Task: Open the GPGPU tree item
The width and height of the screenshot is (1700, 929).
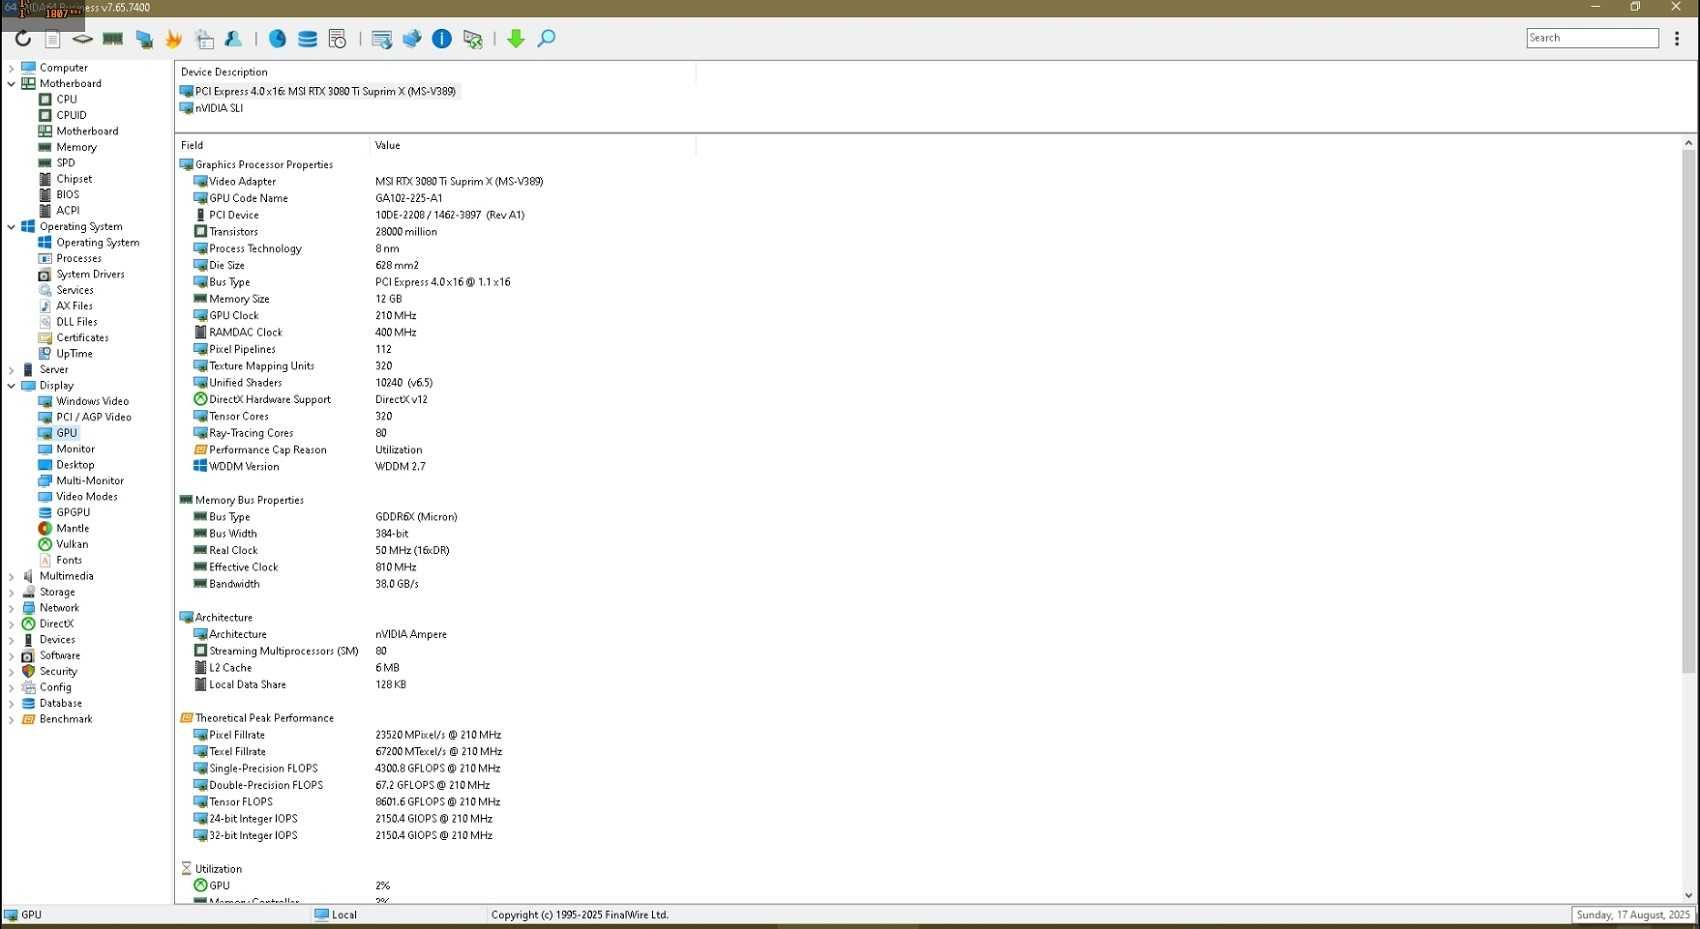Action: (72, 512)
